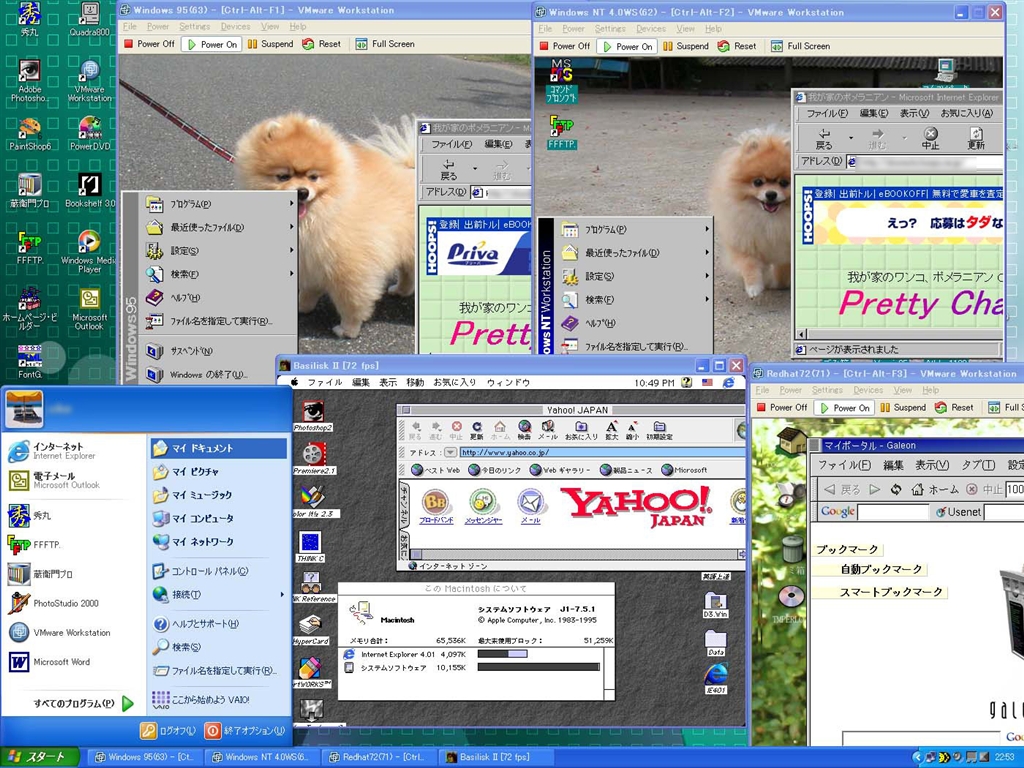
Task: Select マイ ドキュメント in the XP Start menu
Action: 219,448
